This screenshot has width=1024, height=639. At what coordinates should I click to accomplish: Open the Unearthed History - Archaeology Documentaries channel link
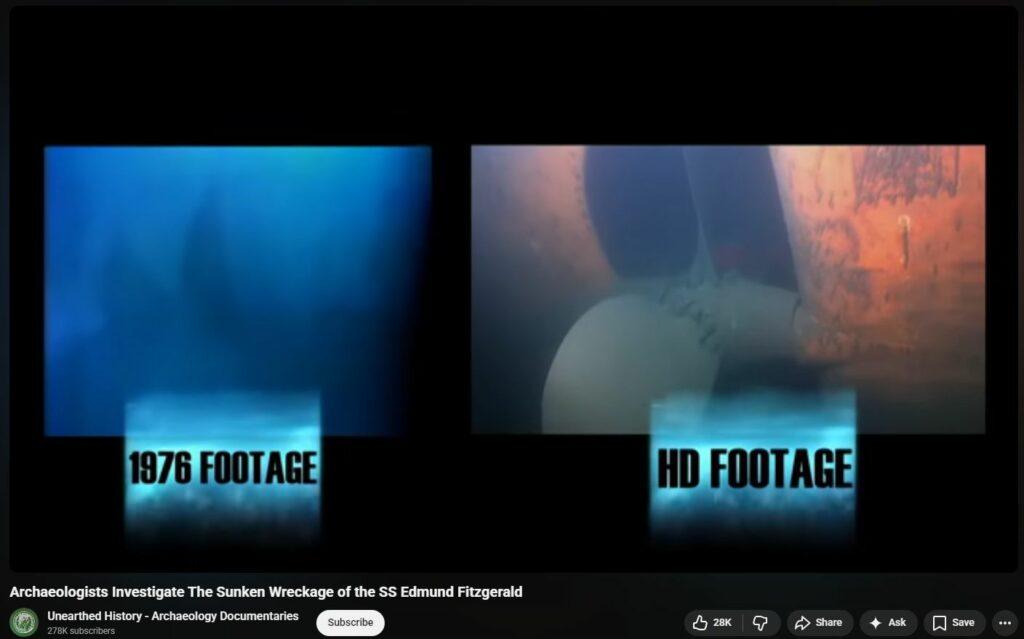pyautogui.click(x=172, y=616)
